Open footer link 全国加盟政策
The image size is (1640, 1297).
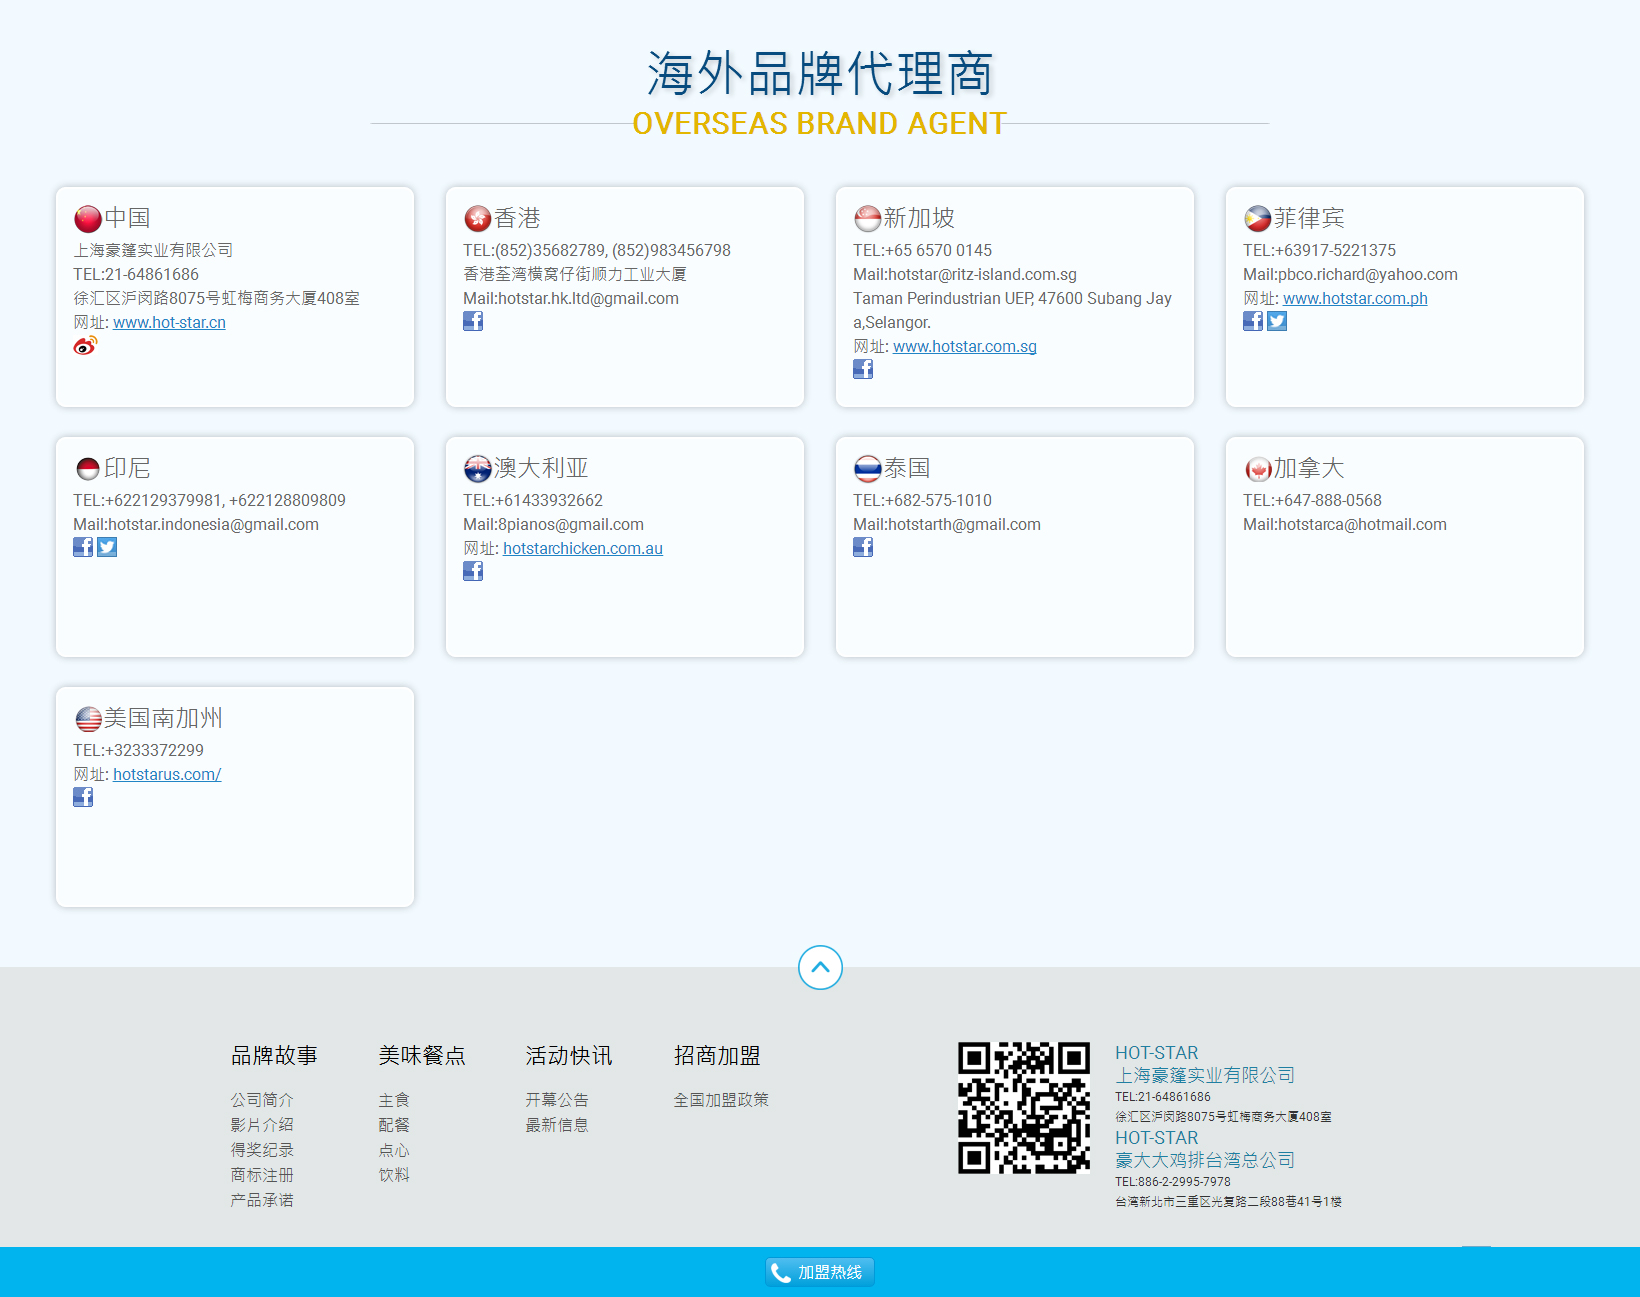pyautogui.click(x=721, y=1100)
